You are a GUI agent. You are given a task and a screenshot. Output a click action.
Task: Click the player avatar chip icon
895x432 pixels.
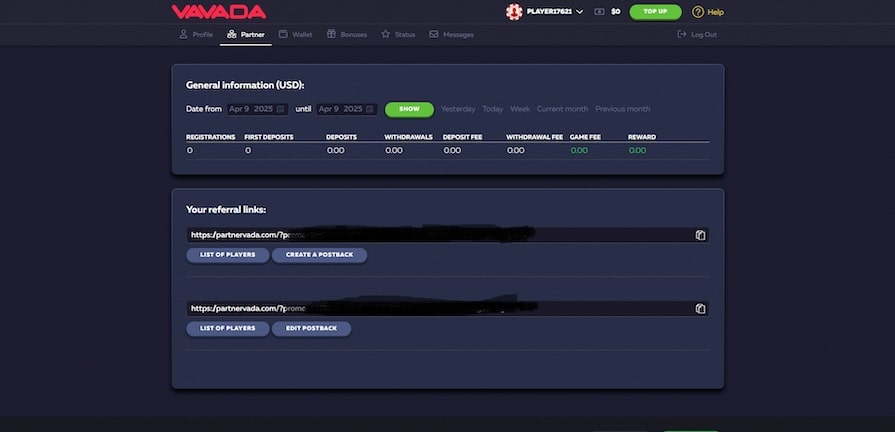pyautogui.click(x=514, y=11)
